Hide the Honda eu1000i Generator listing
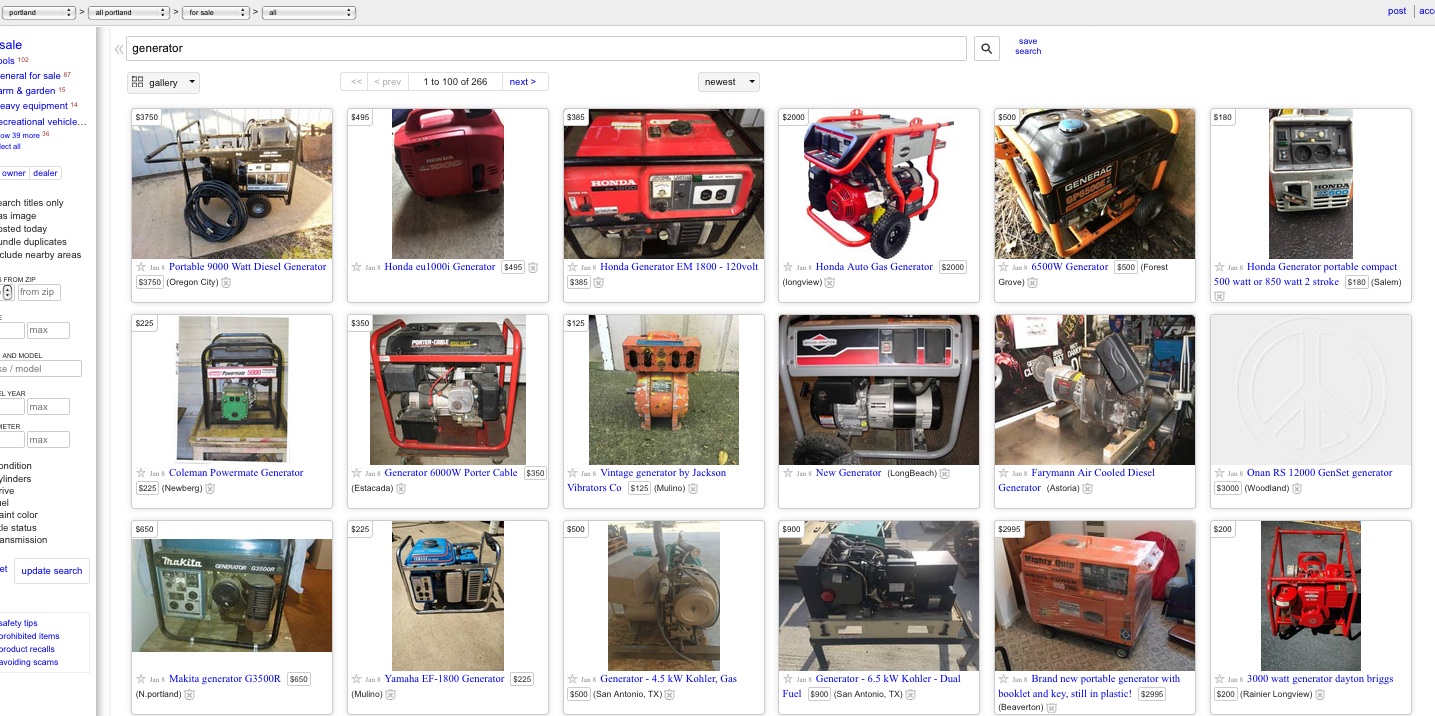 coord(533,267)
